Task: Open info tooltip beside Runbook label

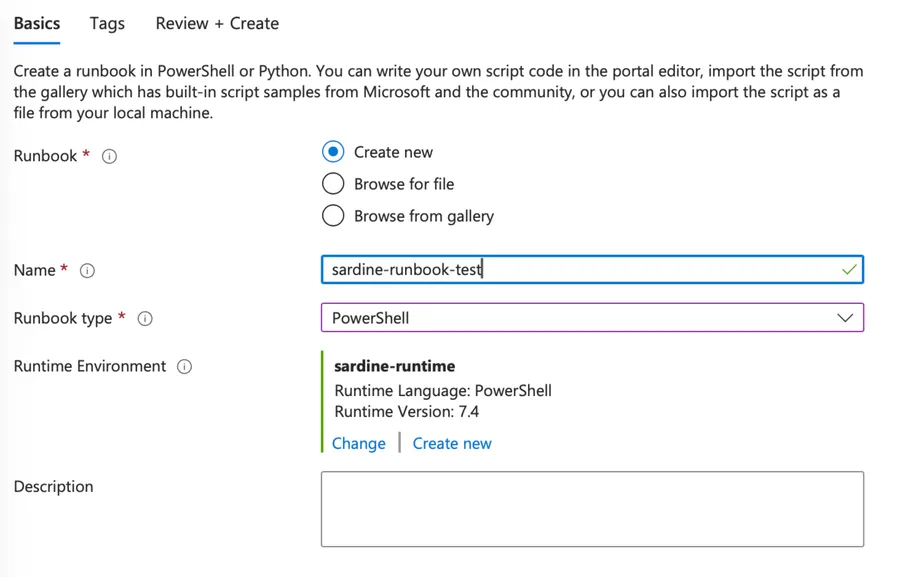Action: coord(110,156)
